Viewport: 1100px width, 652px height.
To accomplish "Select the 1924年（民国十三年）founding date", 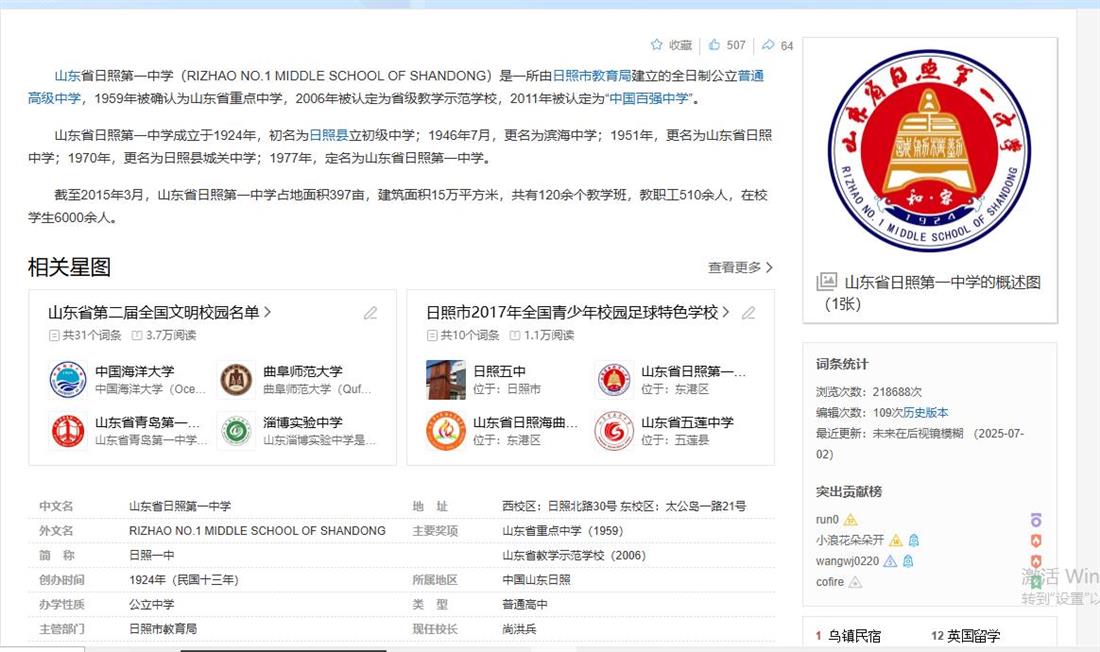I will click(x=184, y=580).
